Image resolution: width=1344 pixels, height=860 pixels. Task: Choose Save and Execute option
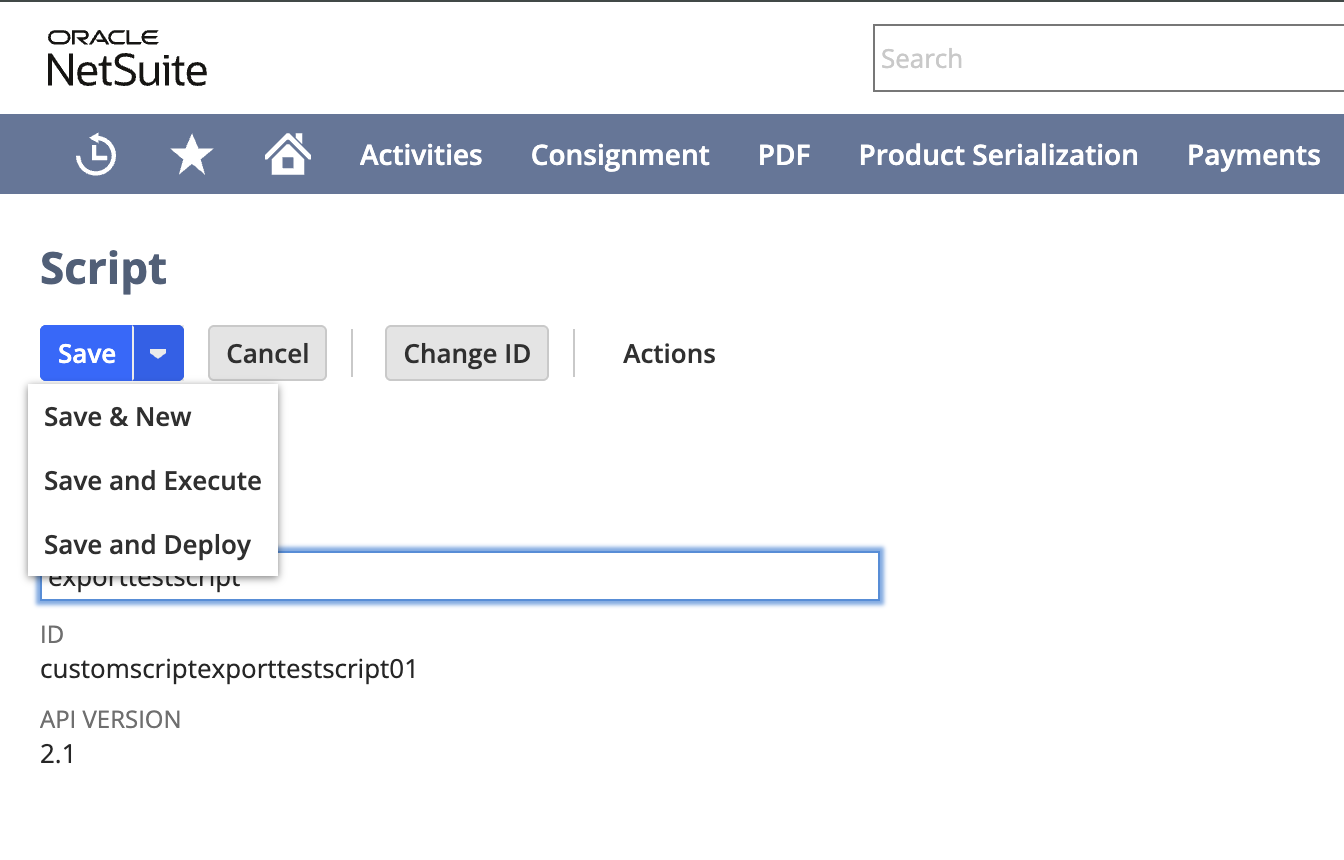click(153, 481)
